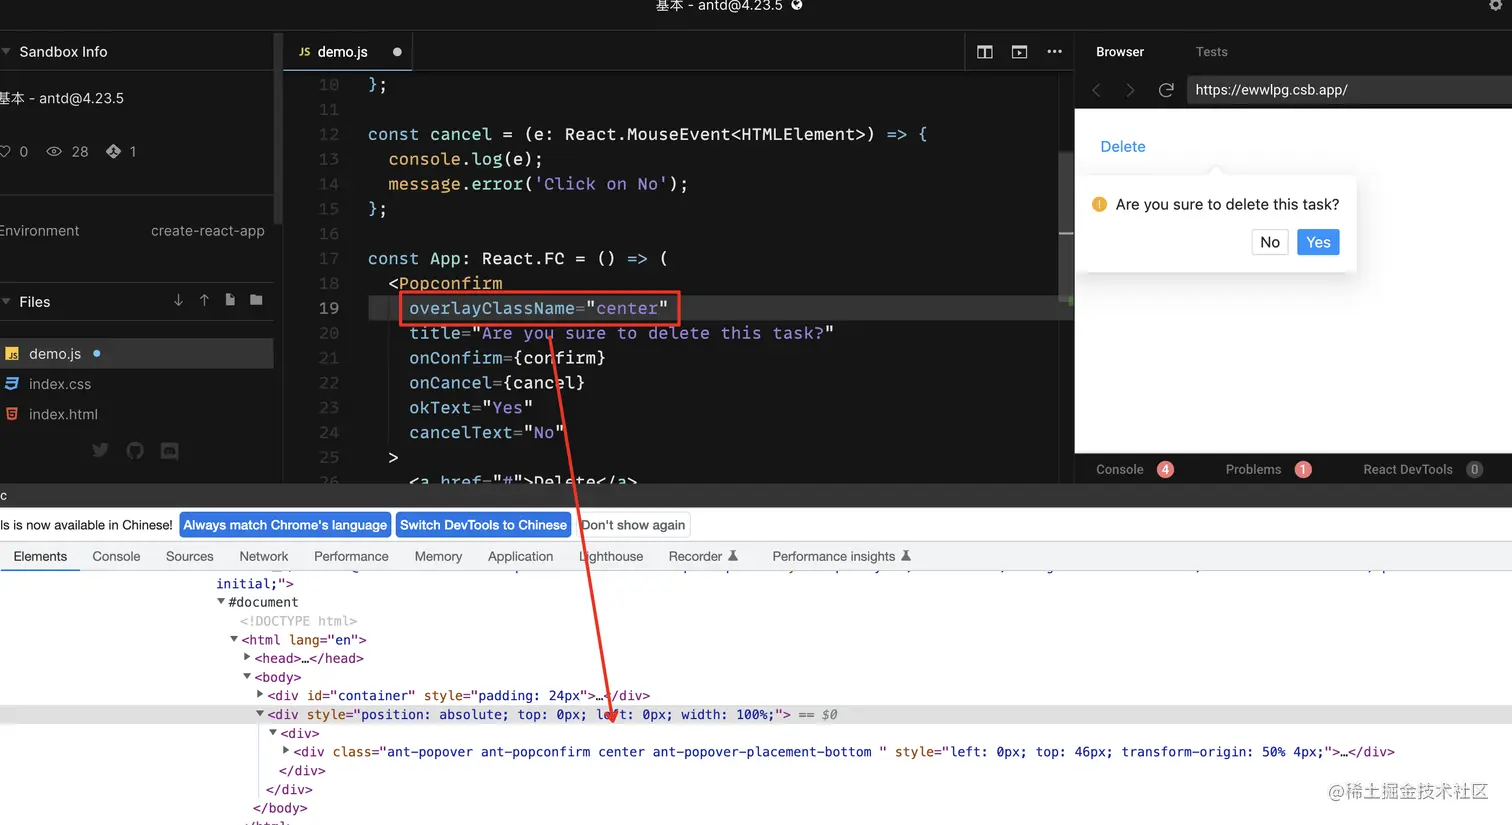Click the 0 badge on React DevTools

tap(1474, 469)
